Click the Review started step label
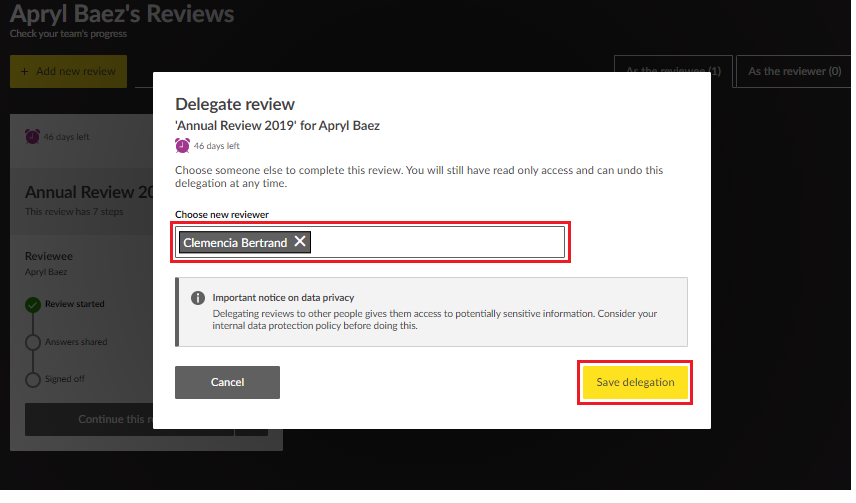 click(x=74, y=304)
